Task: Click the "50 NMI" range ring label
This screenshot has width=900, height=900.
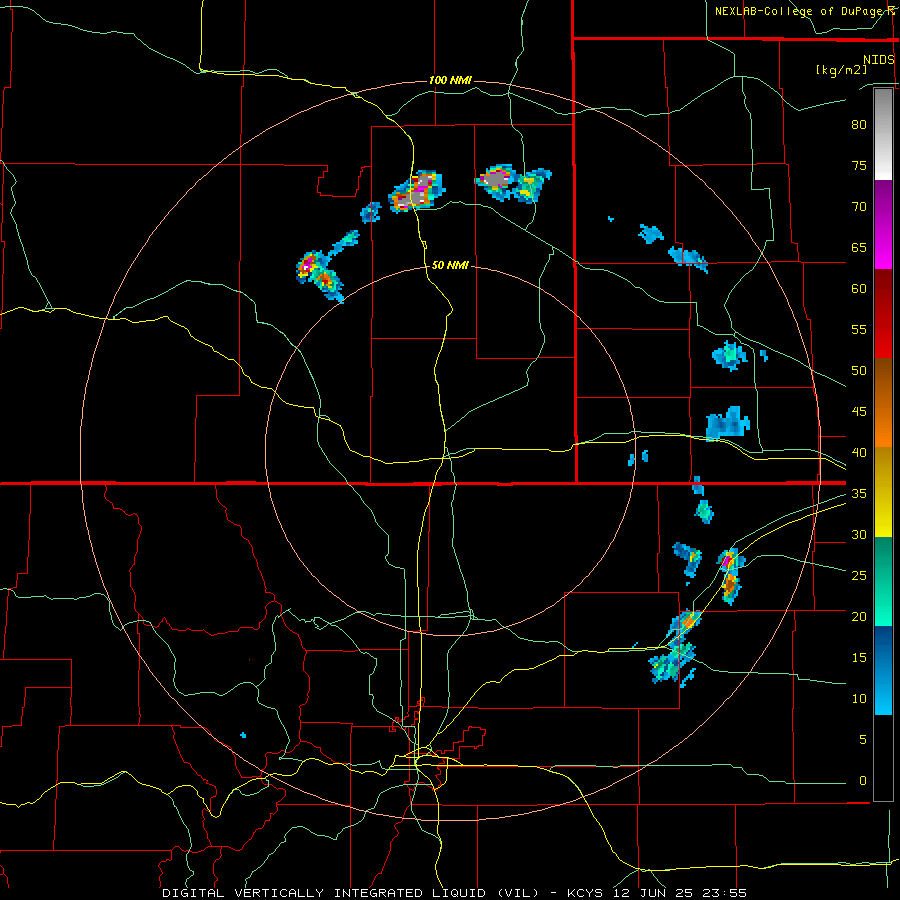Action: click(x=450, y=265)
